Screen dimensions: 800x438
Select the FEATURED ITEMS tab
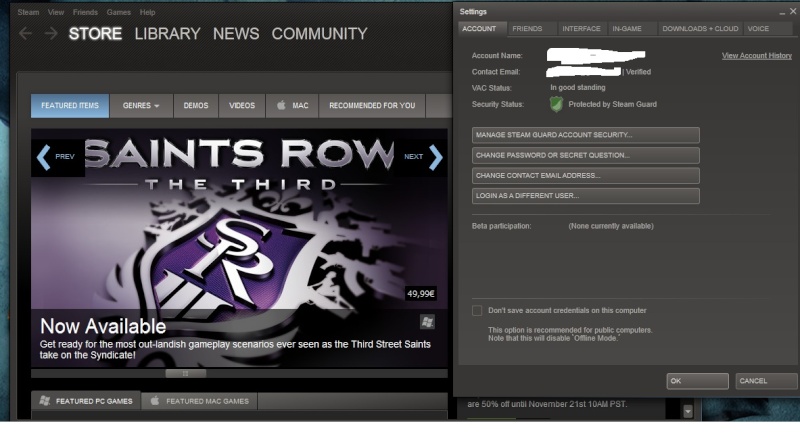[x=70, y=106]
